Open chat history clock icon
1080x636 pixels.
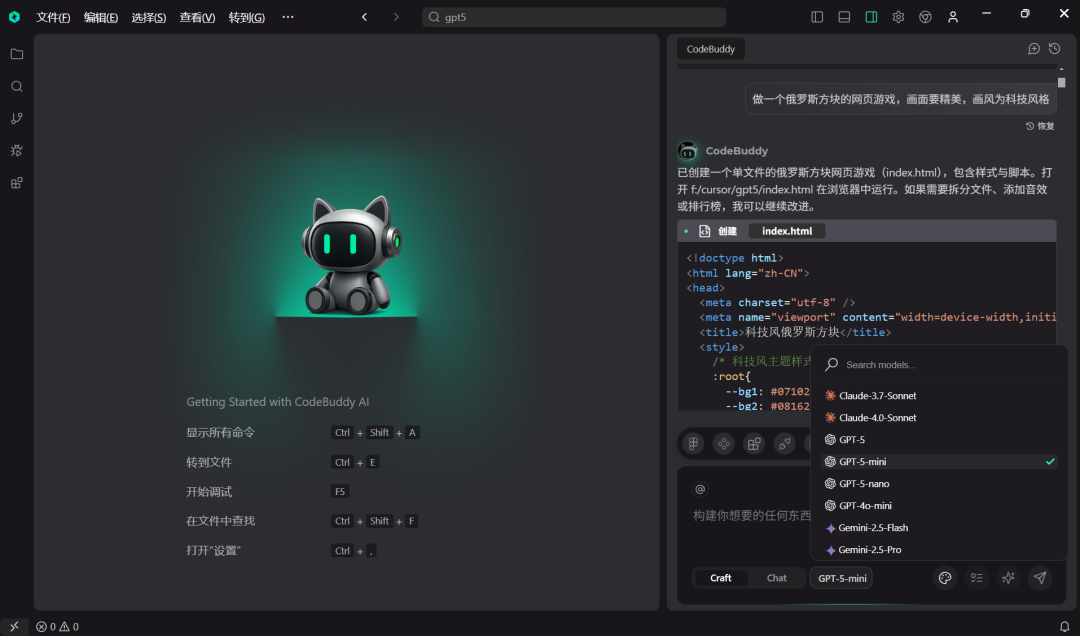1055,48
